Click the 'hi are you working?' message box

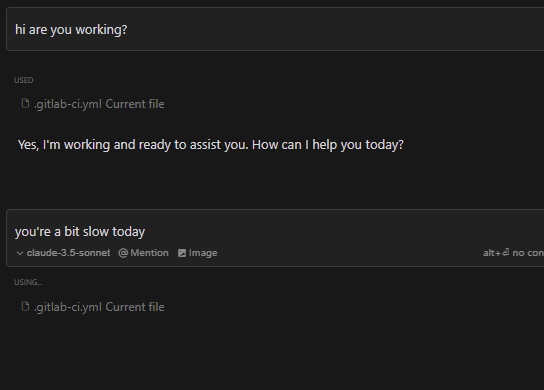pyautogui.click(x=275, y=29)
